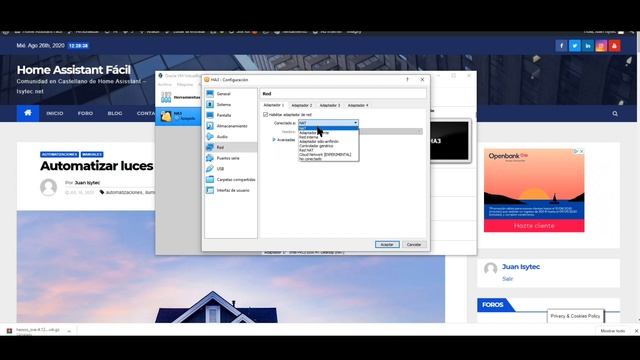
Task: Click the help question mark in Configuración dialog
Action: coord(407,80)
